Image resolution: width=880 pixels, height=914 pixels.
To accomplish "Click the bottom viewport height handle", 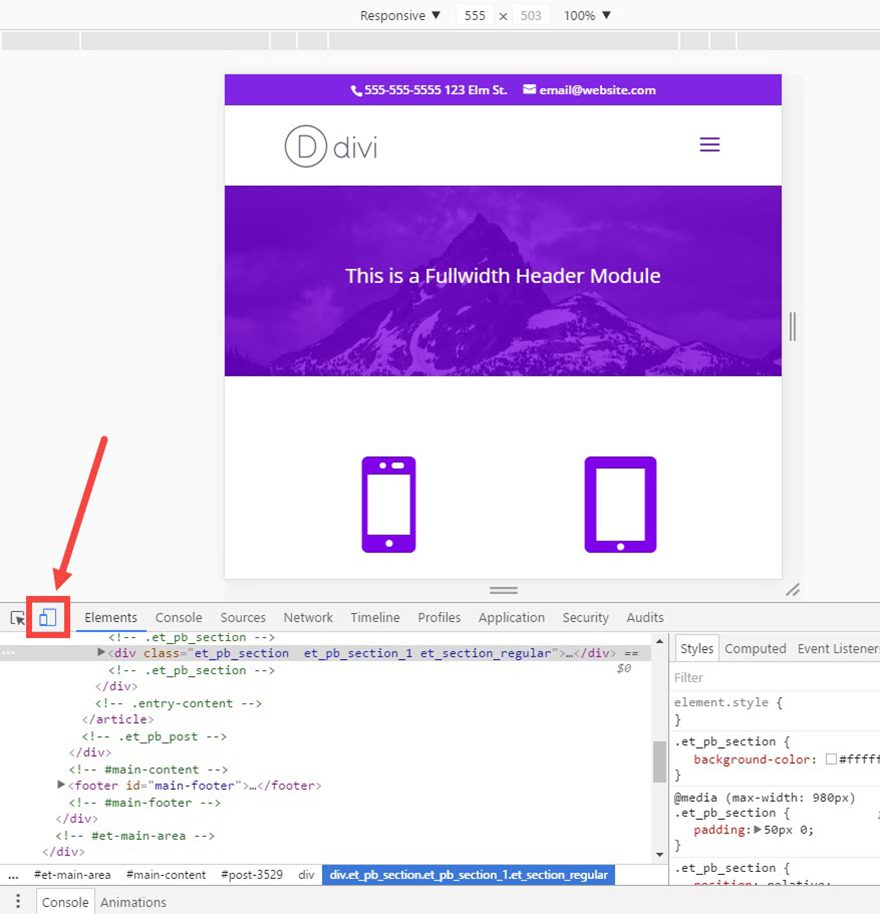I will (504, 590).
